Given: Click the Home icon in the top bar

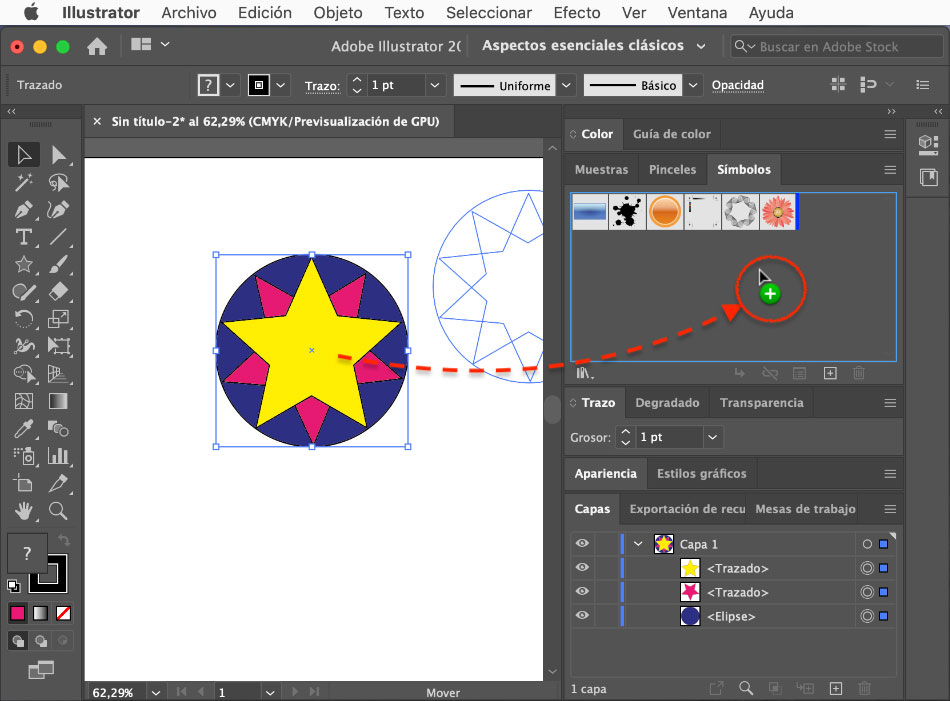Looking at the screenshot, I should [97, 47].
